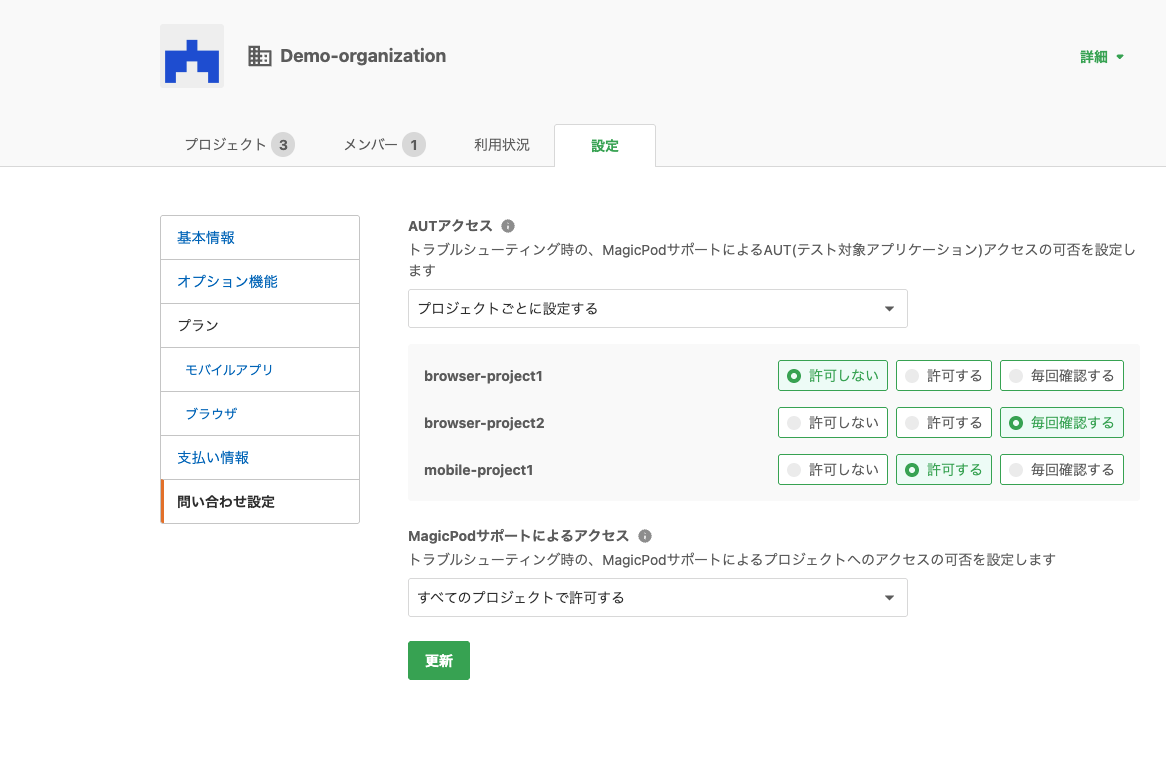Click the organization building icon
The height and width of the screenshot is (759, 1166).
coord(260,56)
